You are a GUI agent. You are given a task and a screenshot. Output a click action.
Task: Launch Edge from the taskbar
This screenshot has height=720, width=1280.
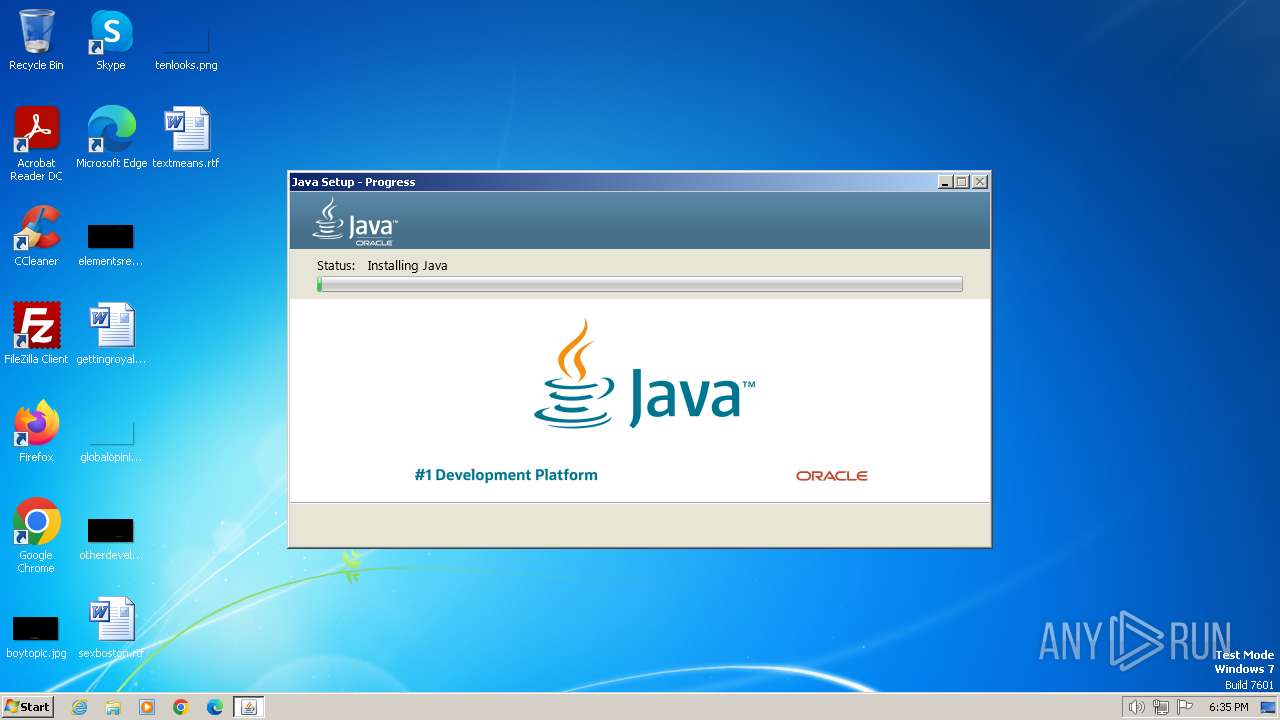(215, 707)
